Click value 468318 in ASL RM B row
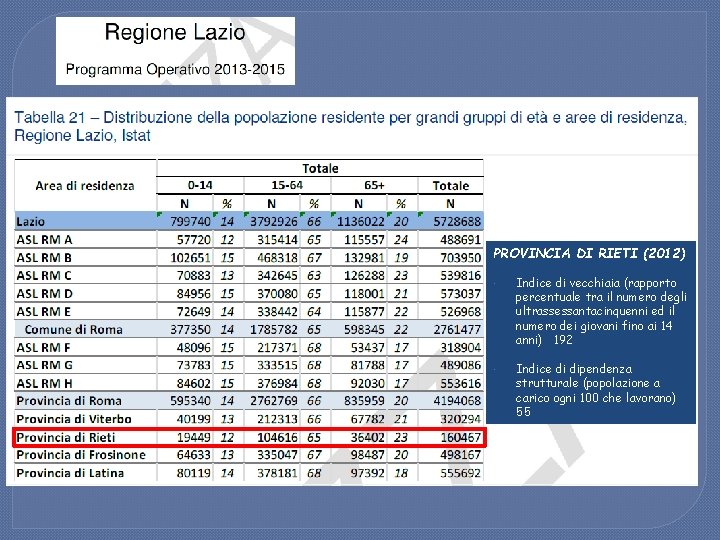This screenshot has width=720, height=540. 277,258
